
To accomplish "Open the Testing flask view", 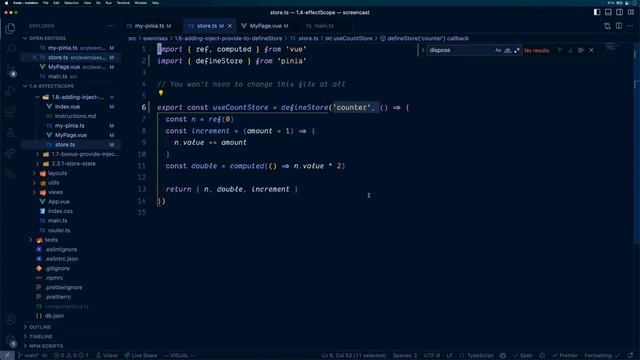I will pos(10,133).
